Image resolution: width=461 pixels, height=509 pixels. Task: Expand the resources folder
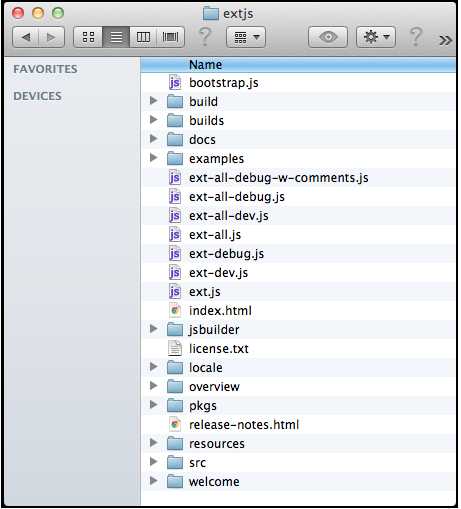pos(153,443)
